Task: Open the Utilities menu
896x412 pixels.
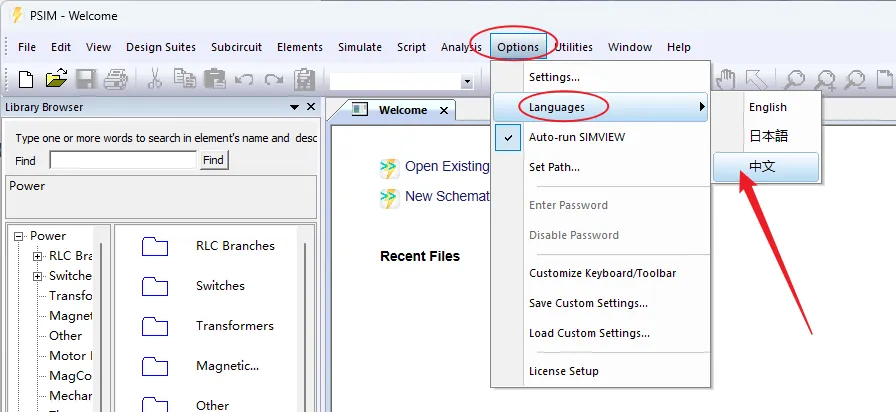Action: click(x=574, y=47)
